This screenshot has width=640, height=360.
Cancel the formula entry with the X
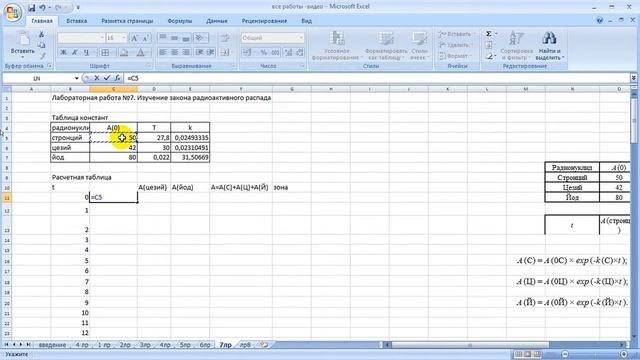[x=97, y=78]
